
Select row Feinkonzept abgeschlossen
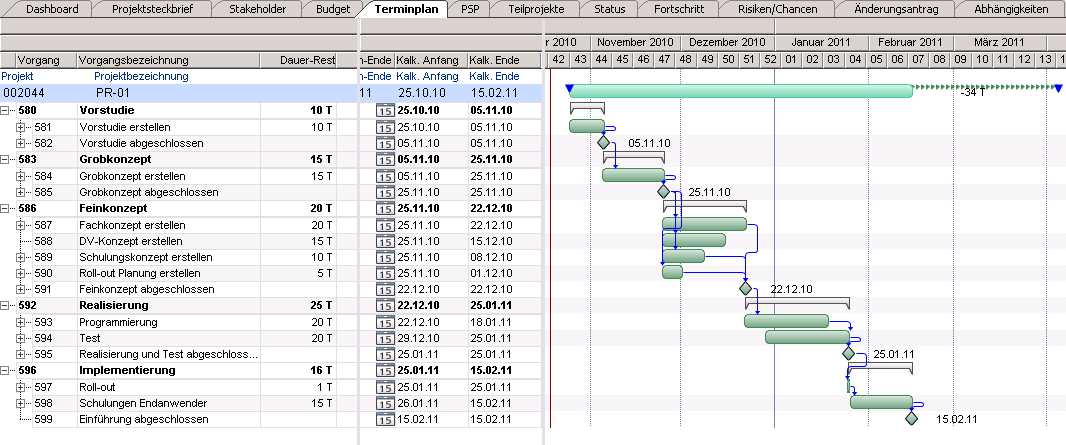pos(271,289)
